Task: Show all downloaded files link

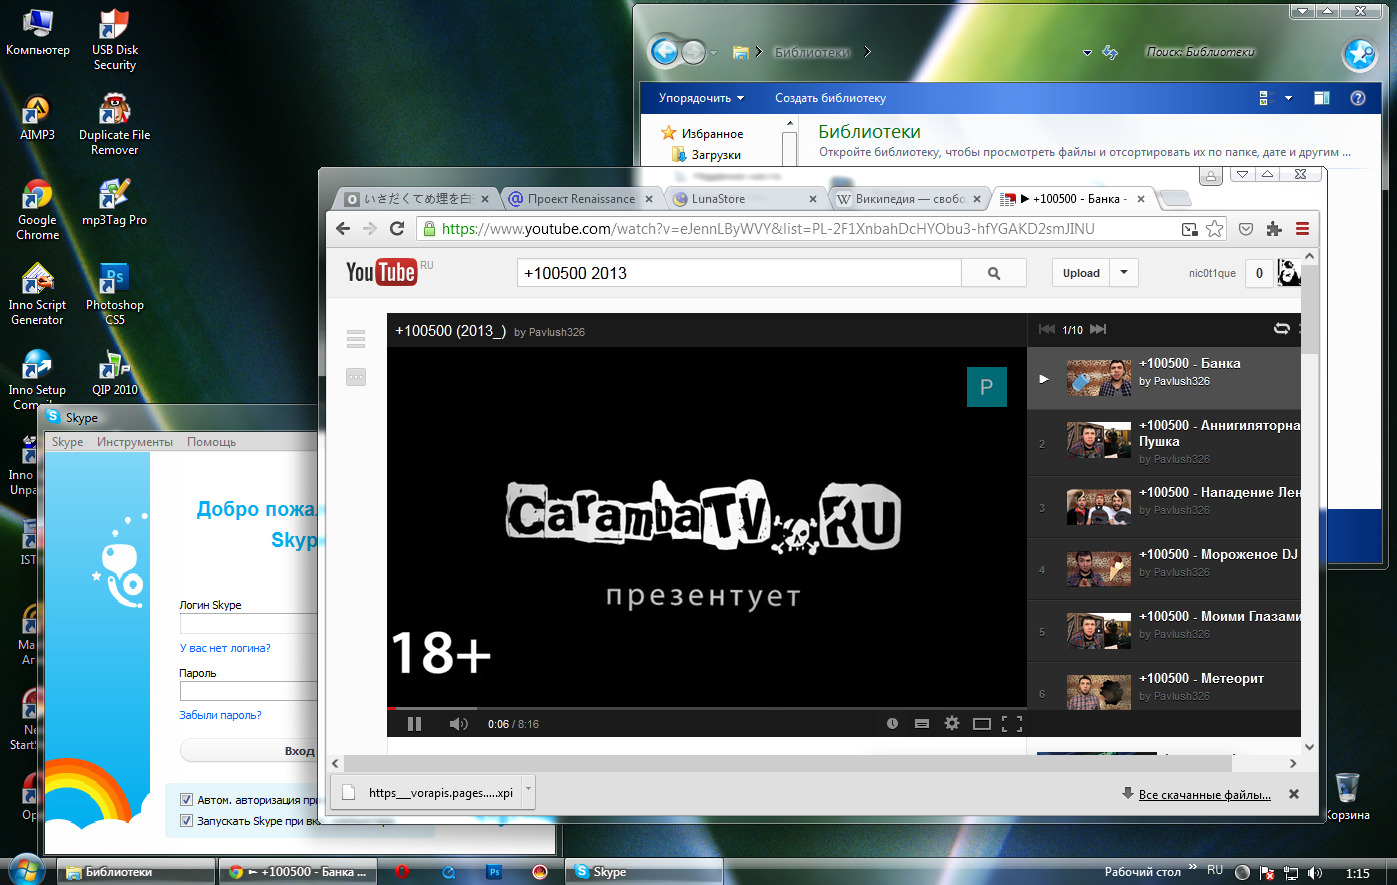Action: tap(1204, 795)
